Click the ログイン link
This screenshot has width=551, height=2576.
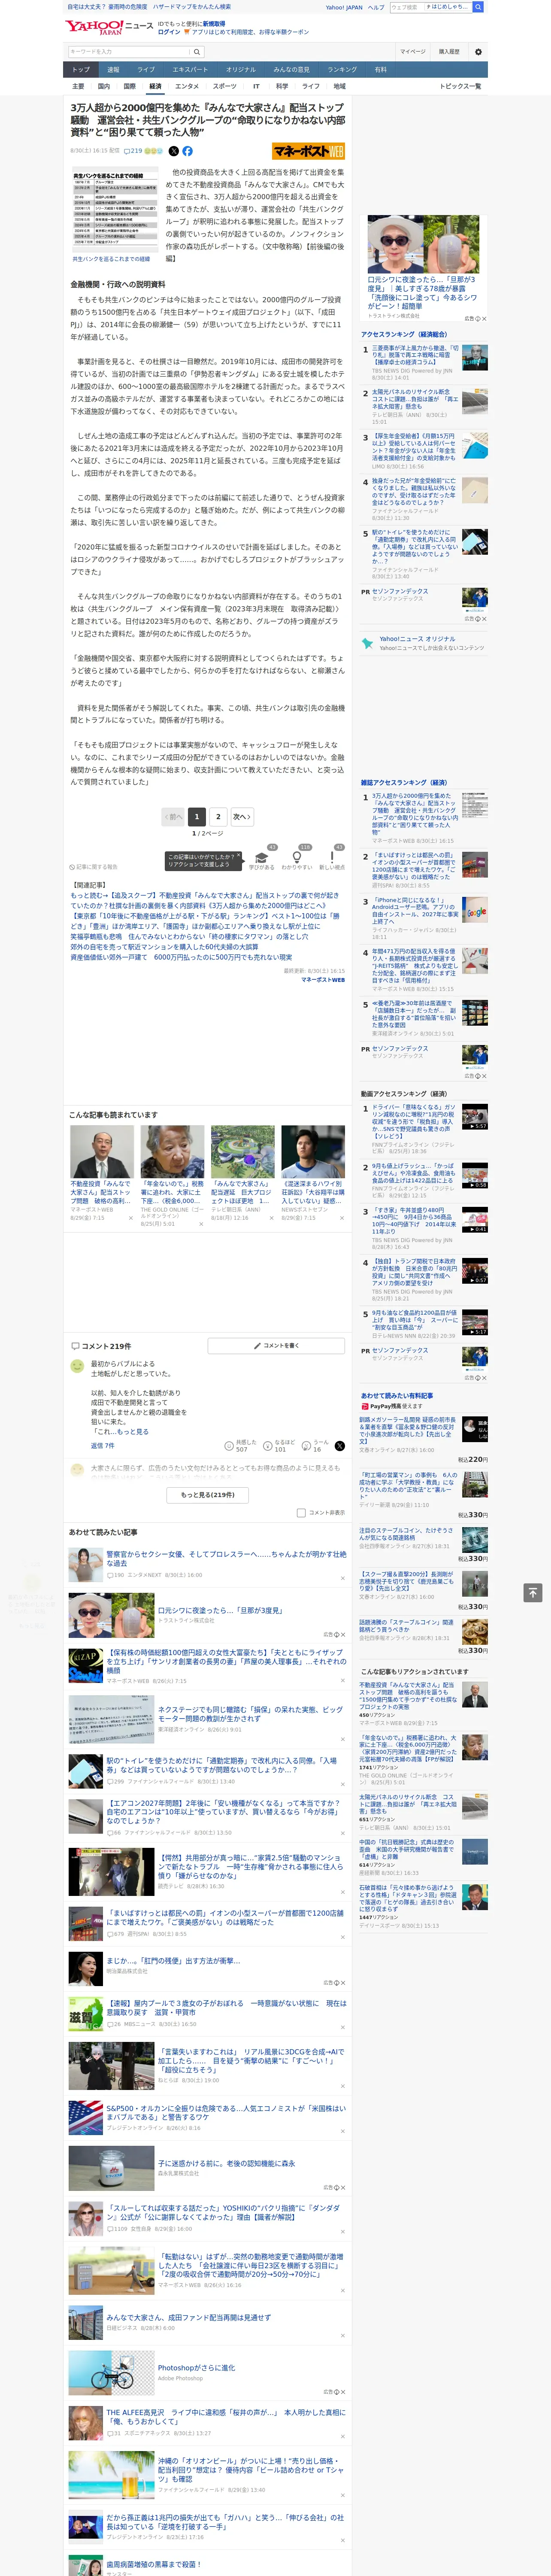(170, 32)
